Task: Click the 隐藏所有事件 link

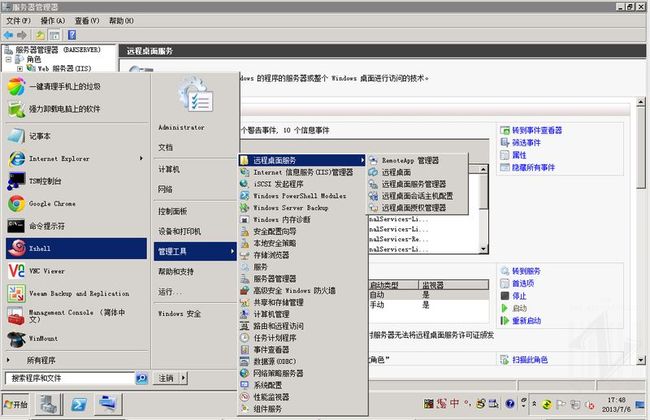Action: pyautogui.click(x=533, y=168)
